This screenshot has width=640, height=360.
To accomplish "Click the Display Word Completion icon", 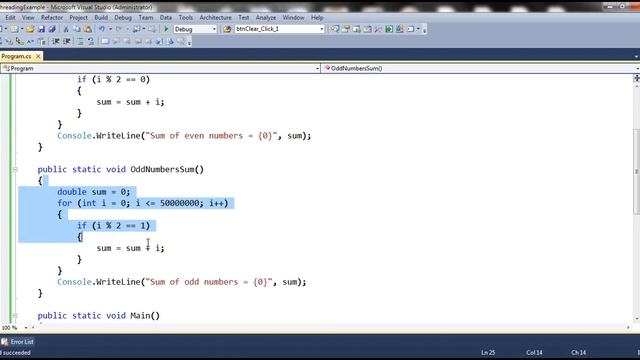I will click(30, 41).
